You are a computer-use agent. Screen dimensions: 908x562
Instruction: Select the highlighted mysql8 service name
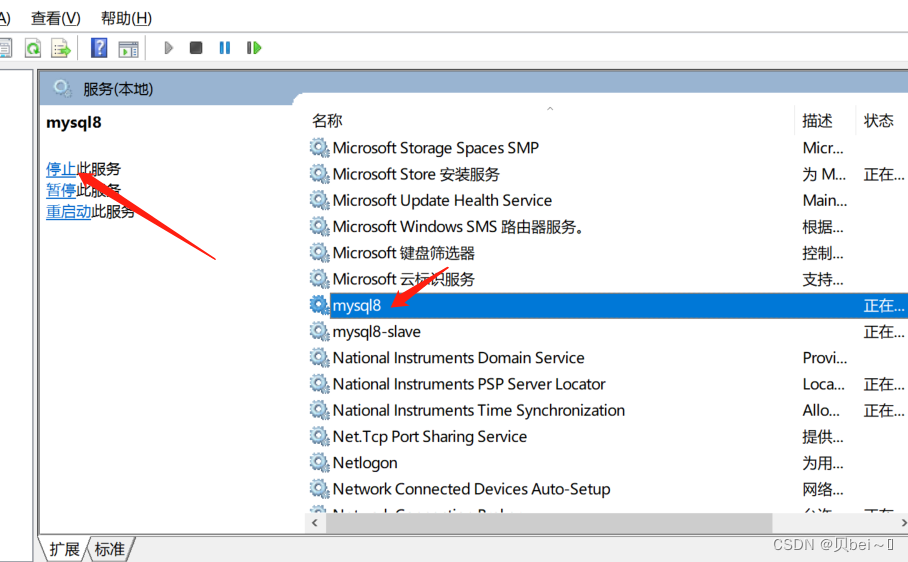(357, 305)
